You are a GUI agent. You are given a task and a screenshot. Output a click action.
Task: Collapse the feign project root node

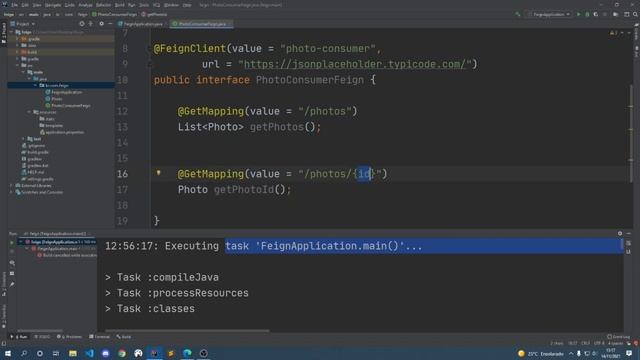pos(12,32)
